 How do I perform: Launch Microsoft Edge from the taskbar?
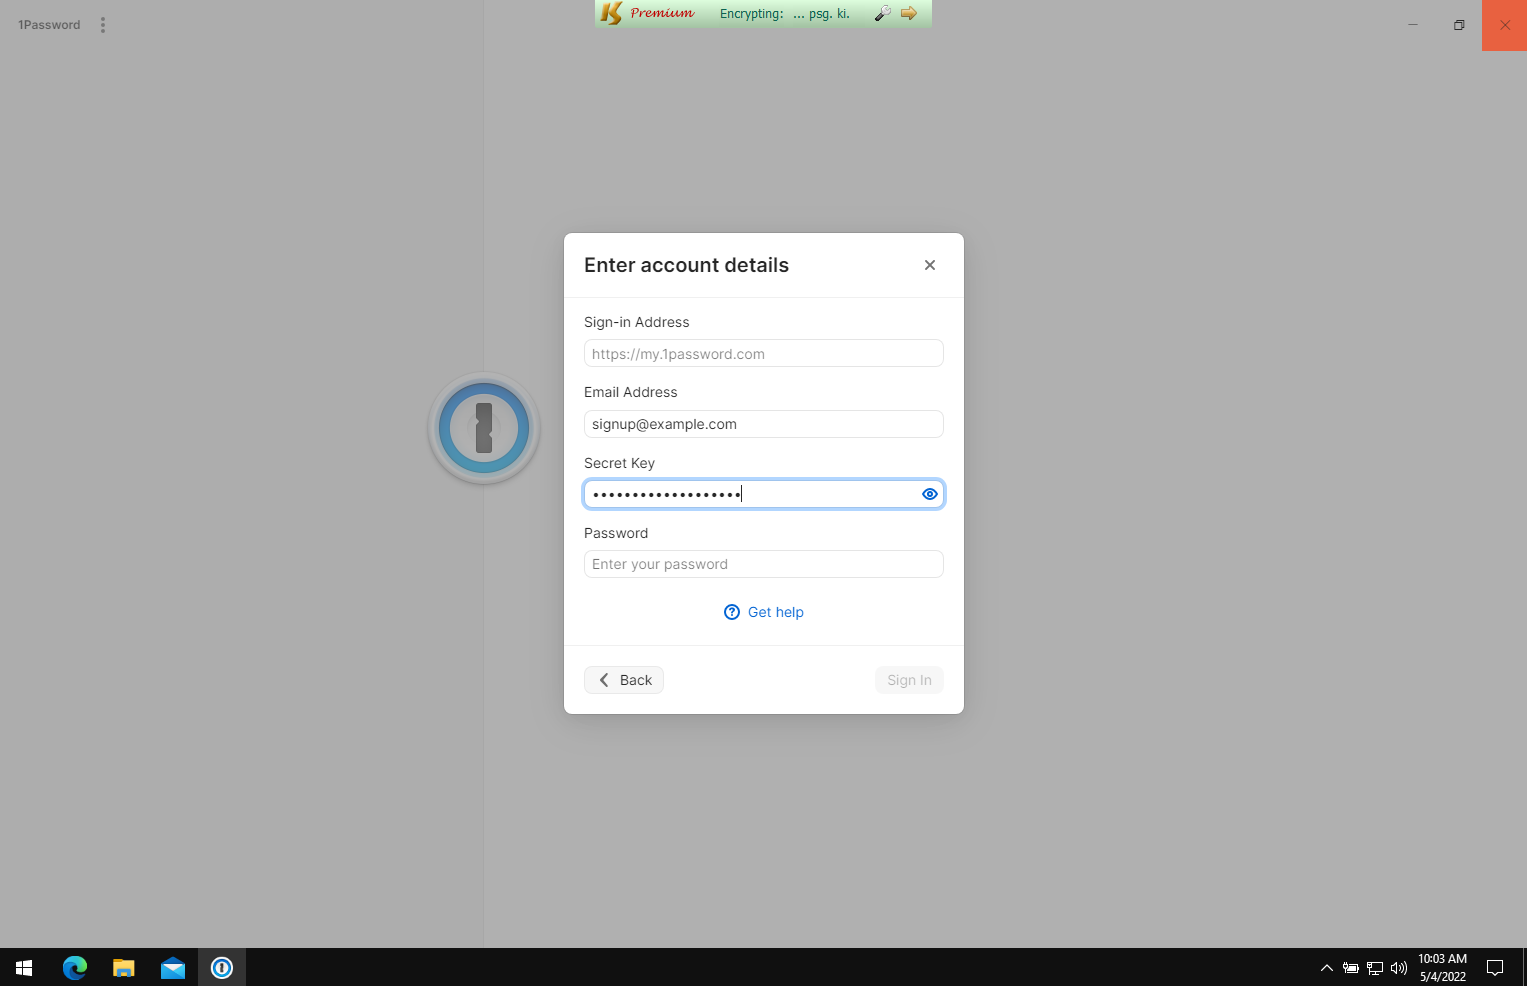[x=75, y=967]
